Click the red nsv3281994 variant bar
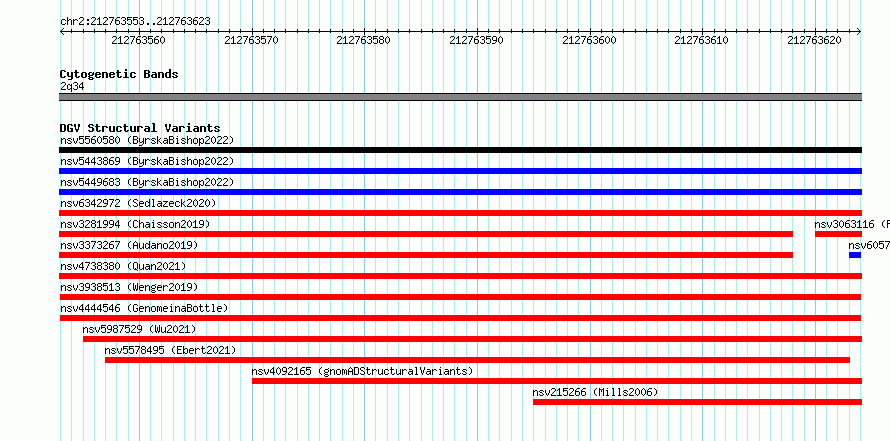890x441 pixels. (426, 234)
